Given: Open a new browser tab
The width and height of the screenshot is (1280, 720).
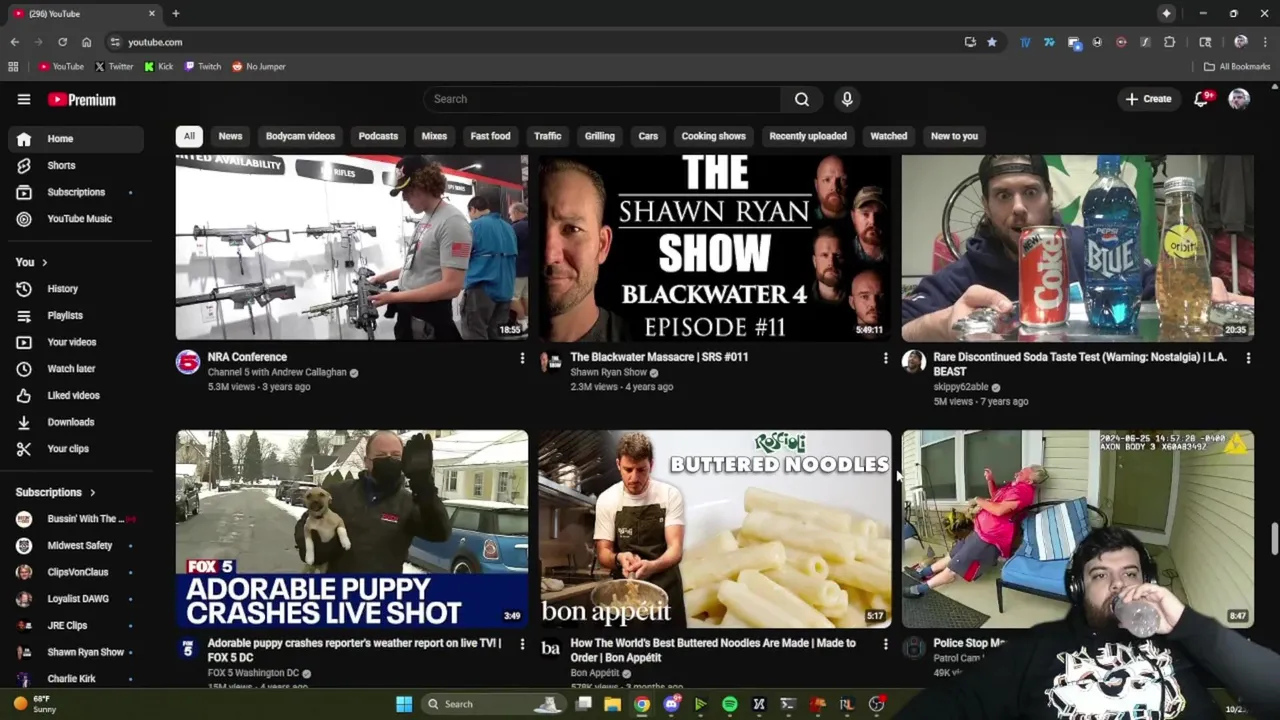Looking at the screenshot, I should point(175,13).
